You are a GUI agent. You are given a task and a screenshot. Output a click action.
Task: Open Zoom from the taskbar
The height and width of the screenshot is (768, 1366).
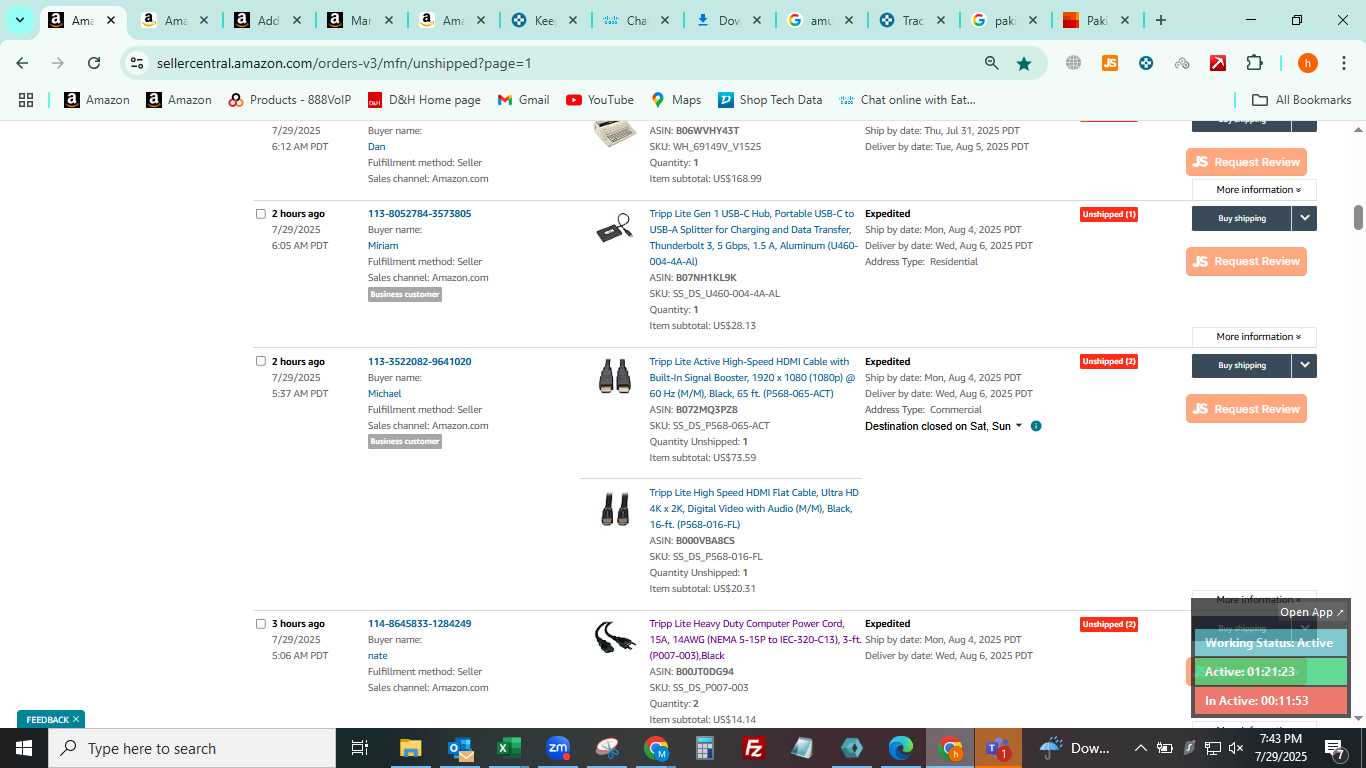(558, 748)
